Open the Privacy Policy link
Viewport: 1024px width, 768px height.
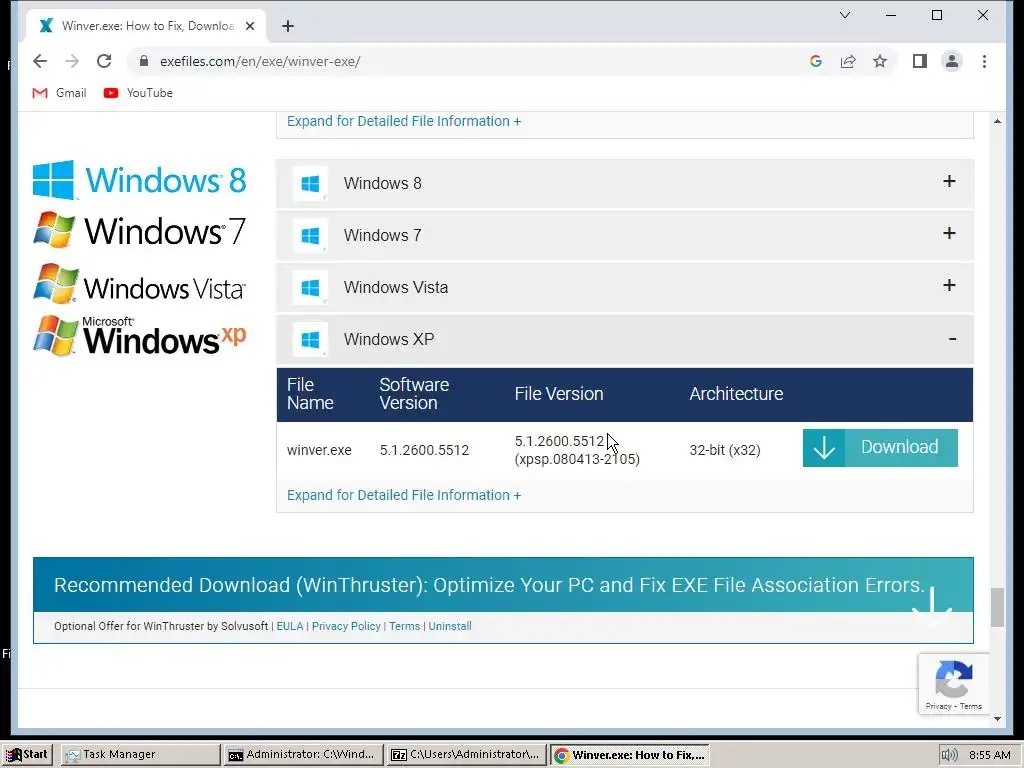(x=346, y=626)
